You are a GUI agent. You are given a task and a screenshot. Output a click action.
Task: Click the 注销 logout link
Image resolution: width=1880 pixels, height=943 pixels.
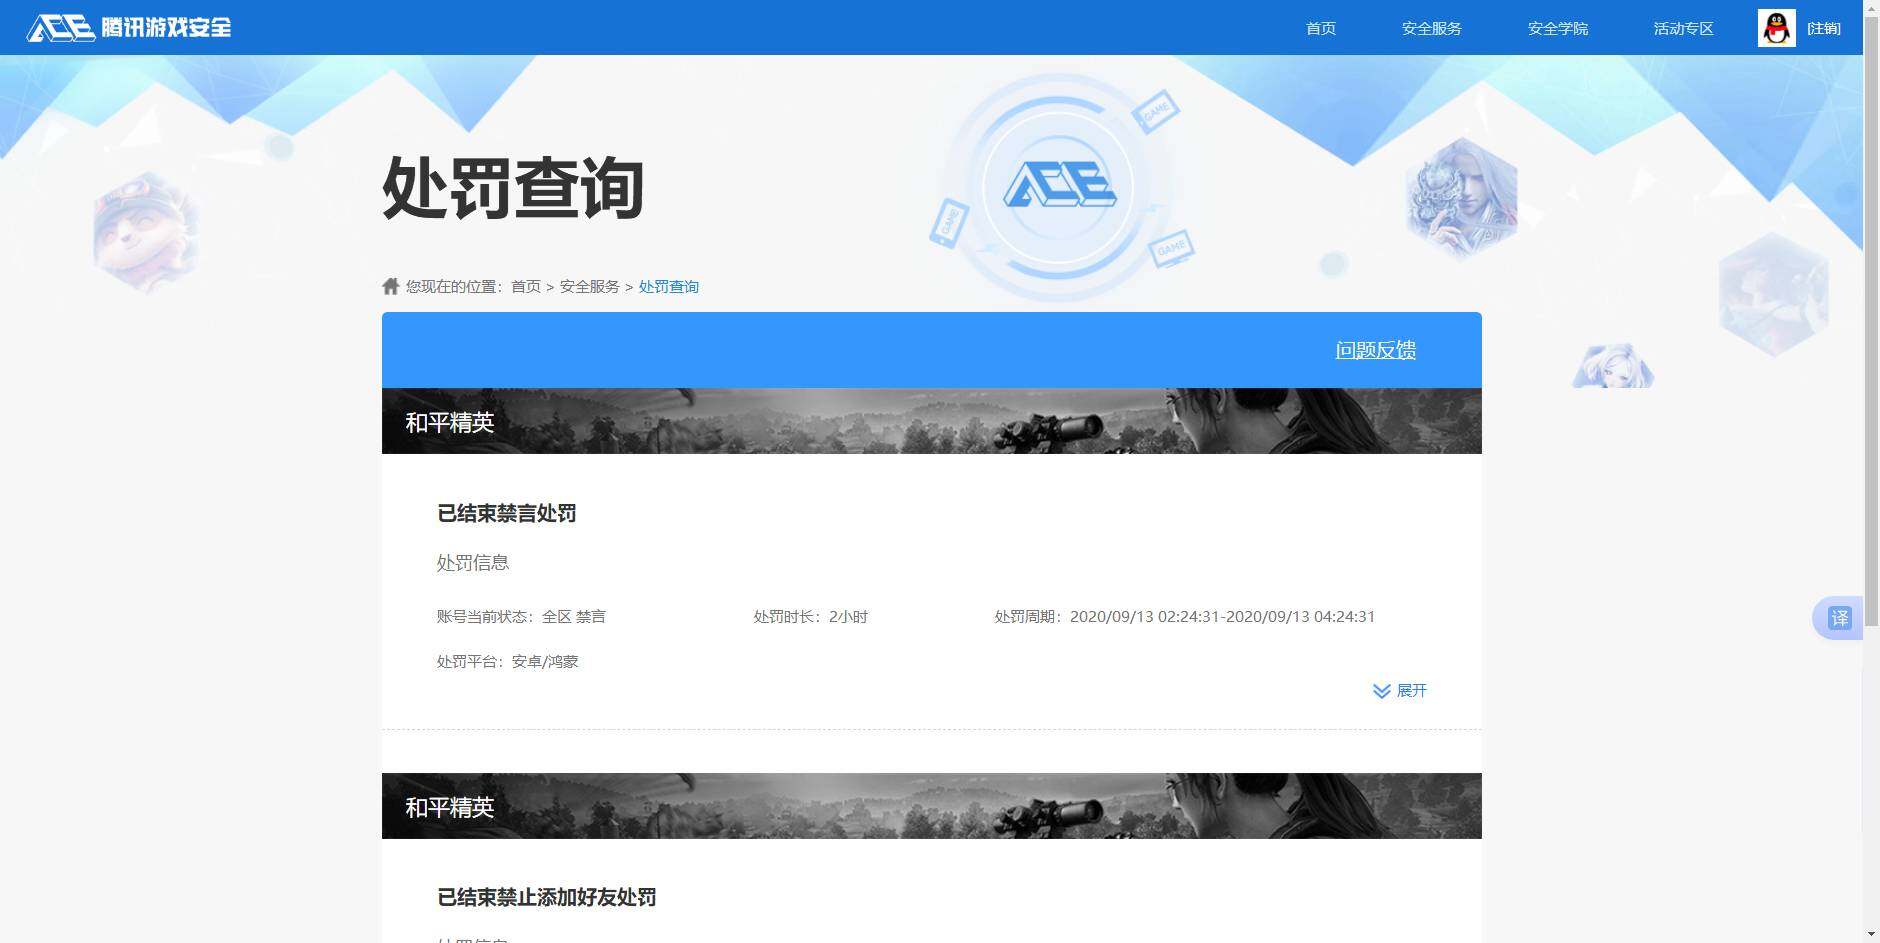pos(1823,28)
